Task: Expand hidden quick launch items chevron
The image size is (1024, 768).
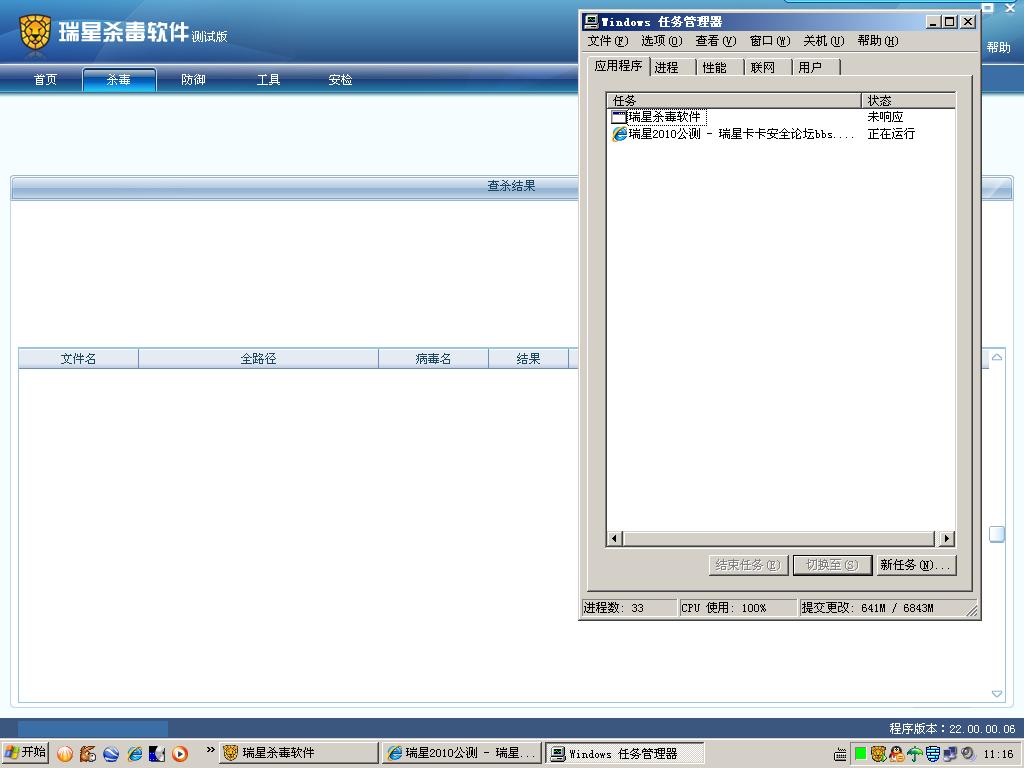Action: [x=210, y=750]
